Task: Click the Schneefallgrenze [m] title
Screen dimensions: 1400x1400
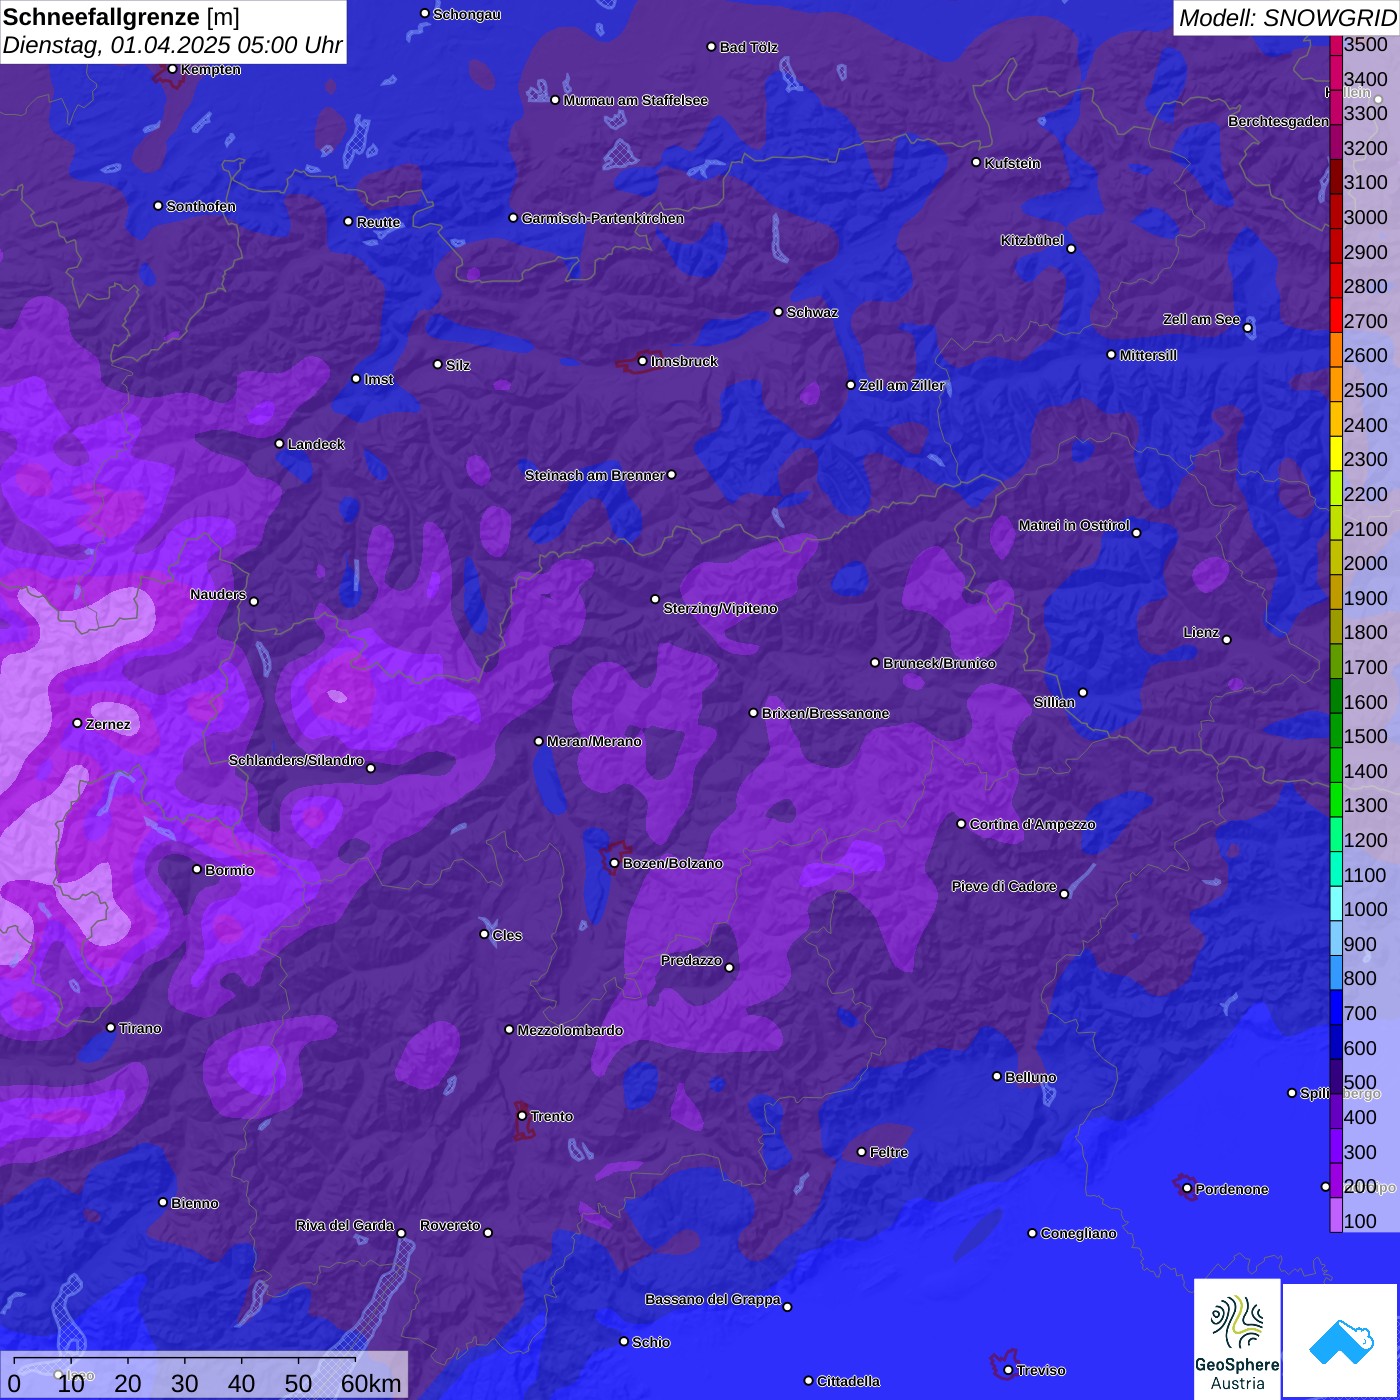Action: pos(122,17)
